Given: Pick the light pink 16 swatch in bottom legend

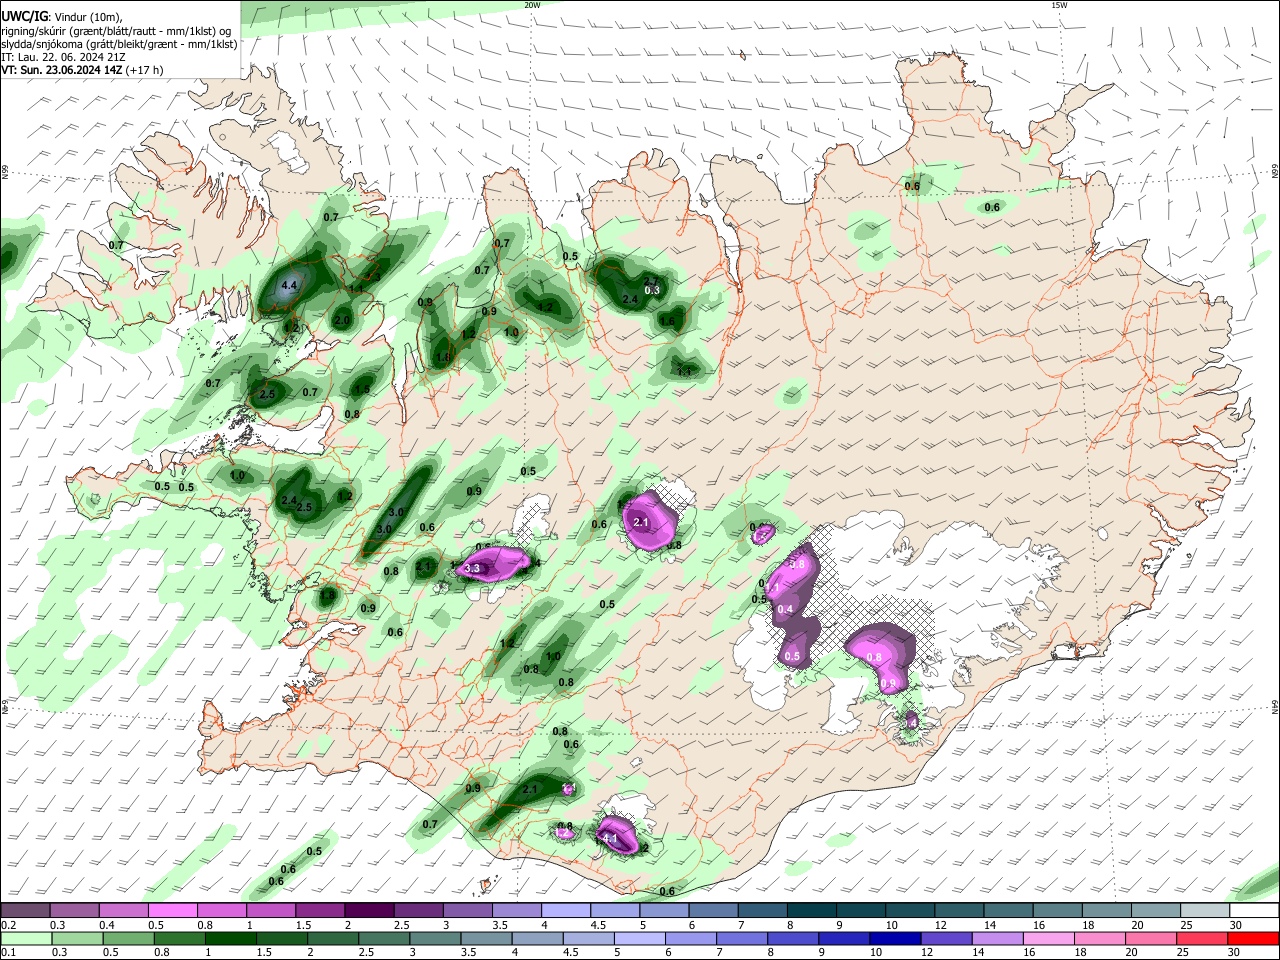Looking at the screenshot, I should (x=1049, y=938).
